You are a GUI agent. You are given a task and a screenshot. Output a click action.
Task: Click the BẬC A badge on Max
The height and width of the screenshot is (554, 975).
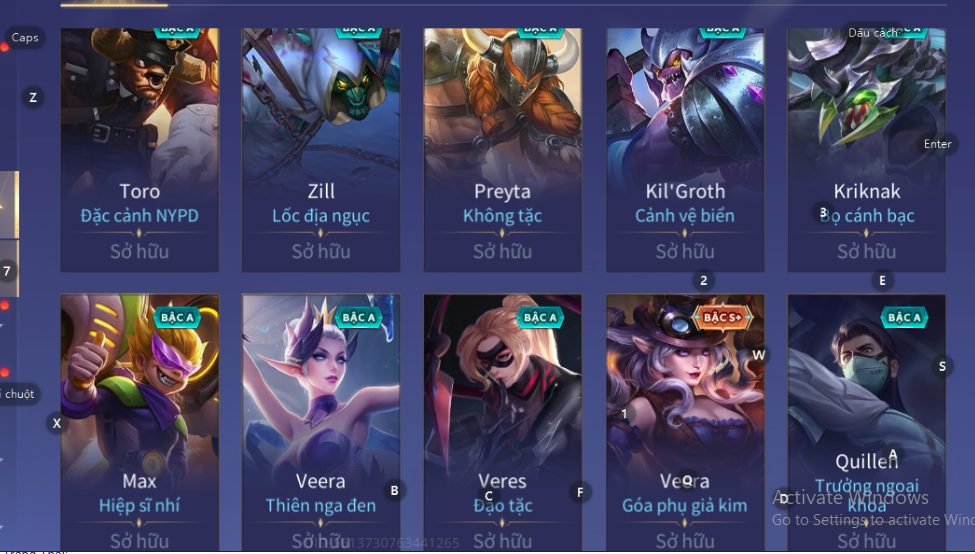click(x=177, y=318)
